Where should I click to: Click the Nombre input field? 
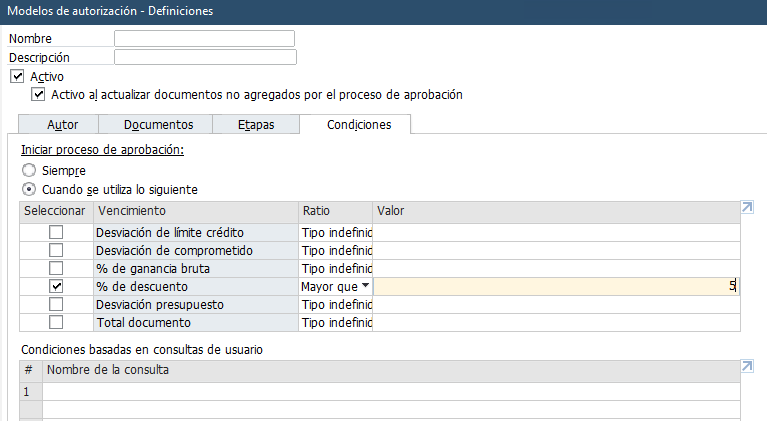(x=204, y=39)
